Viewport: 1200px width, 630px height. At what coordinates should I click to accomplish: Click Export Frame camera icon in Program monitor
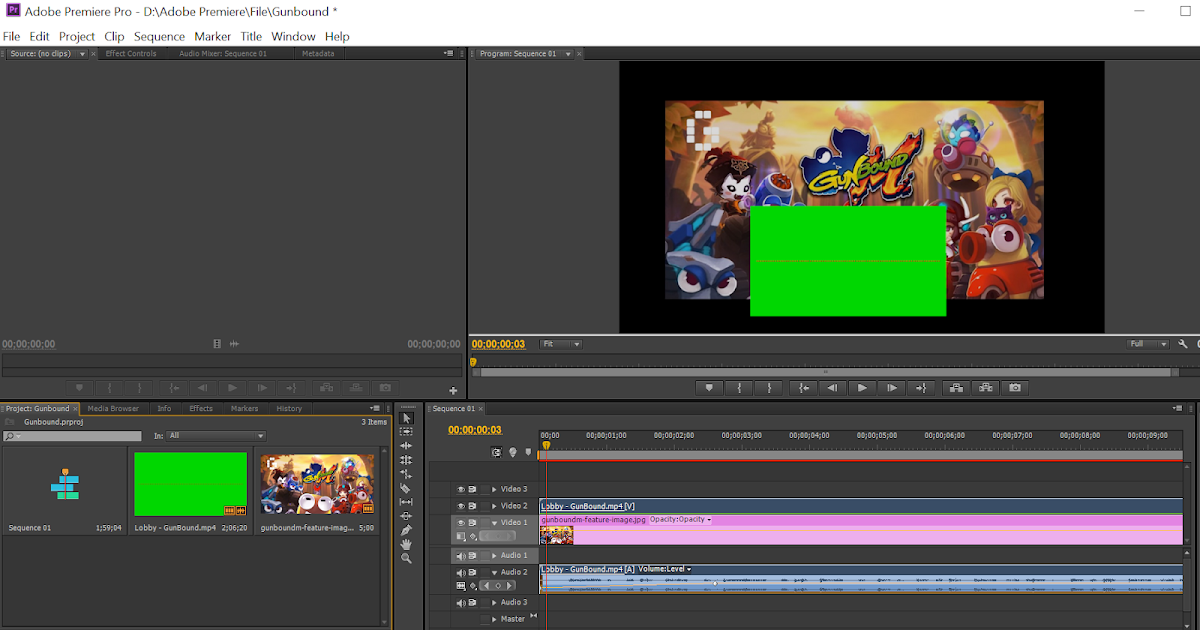[x=1015, y=388]
